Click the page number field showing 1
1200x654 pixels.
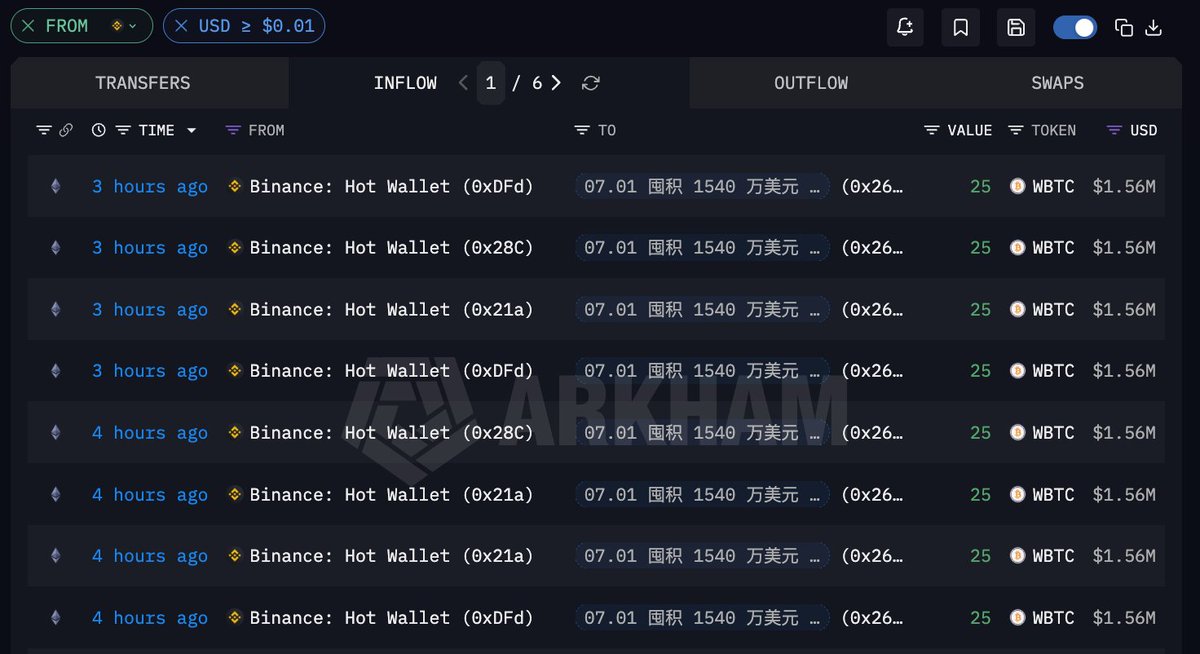click(490, 83)
